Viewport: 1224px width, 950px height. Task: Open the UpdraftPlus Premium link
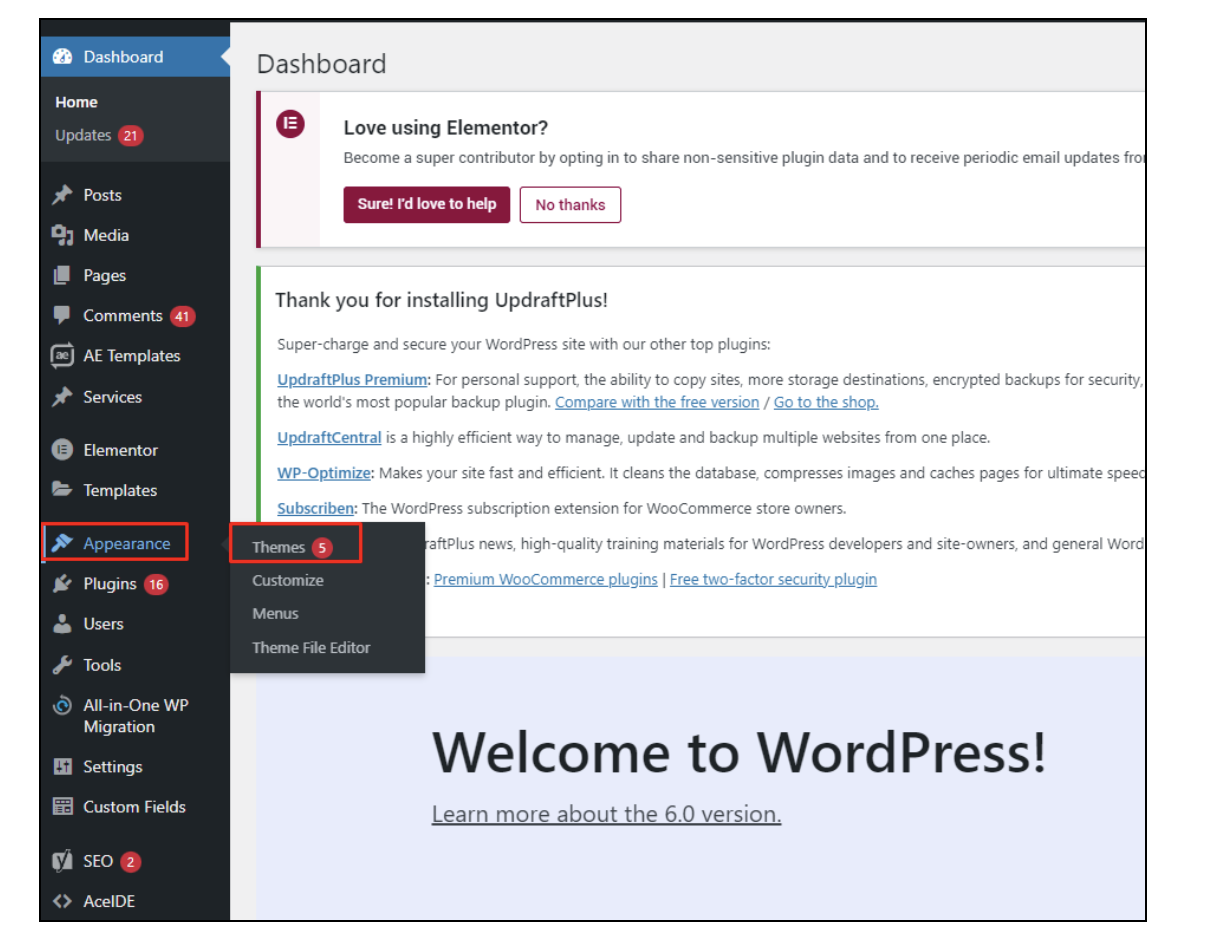tap(351, 379)
